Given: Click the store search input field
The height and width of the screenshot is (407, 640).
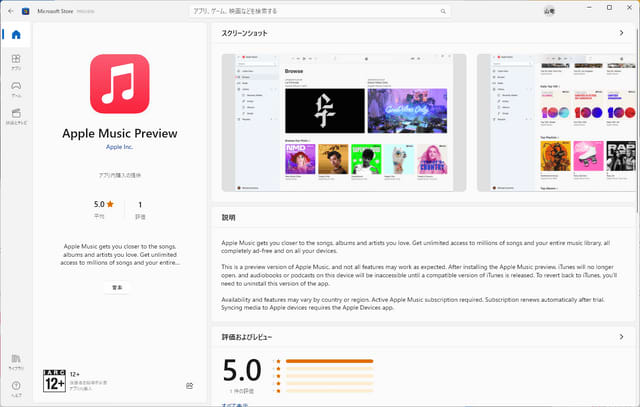Looking at the screenshot, I should [x=320, y=11].
